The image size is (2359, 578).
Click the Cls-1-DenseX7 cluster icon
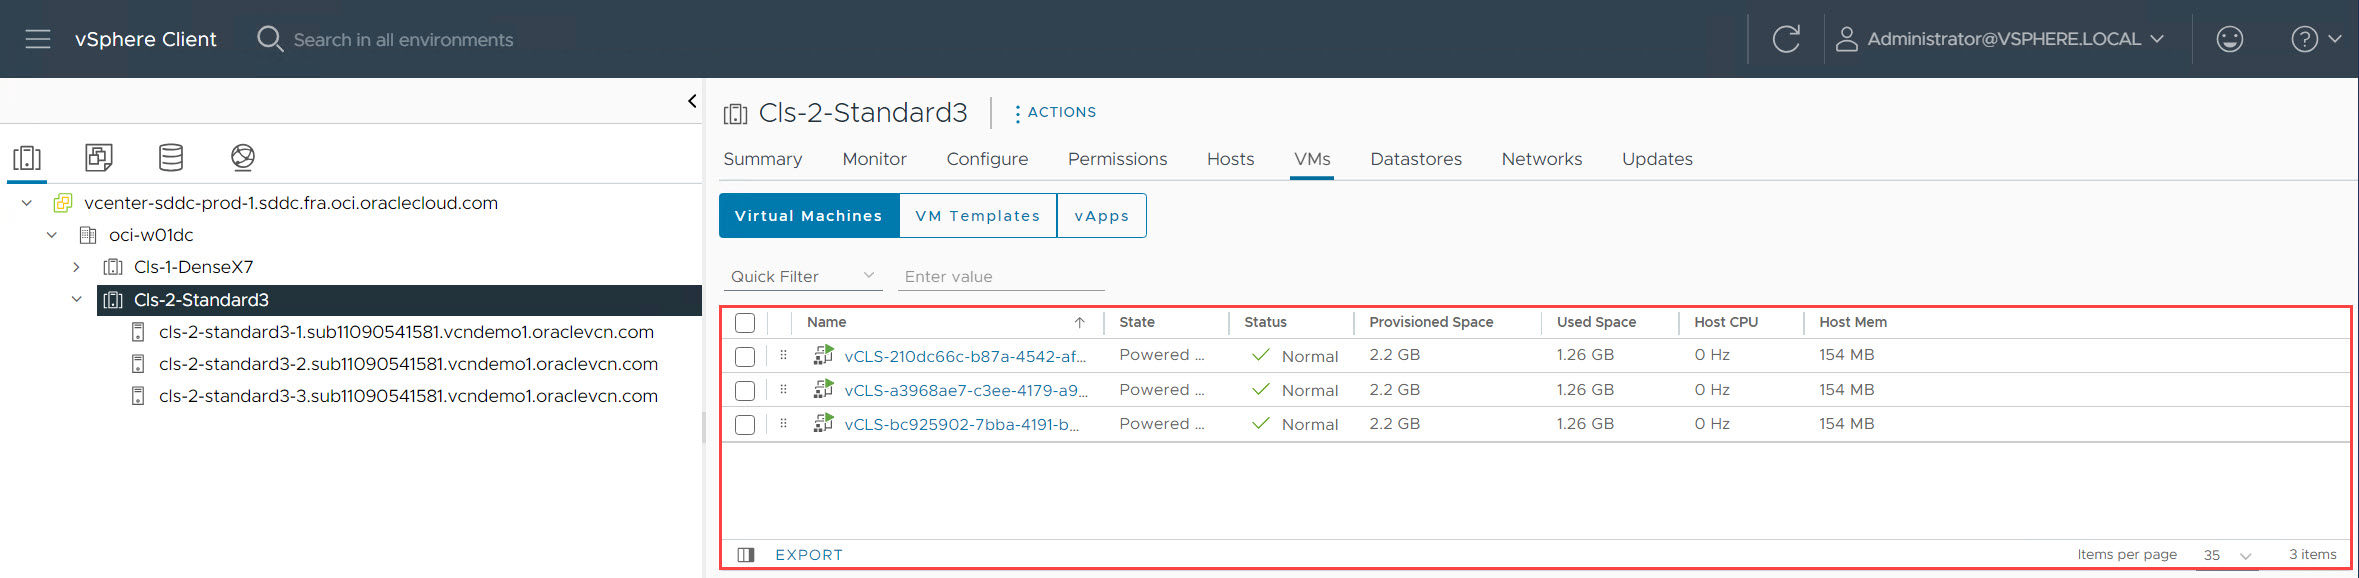coord(113,267)
